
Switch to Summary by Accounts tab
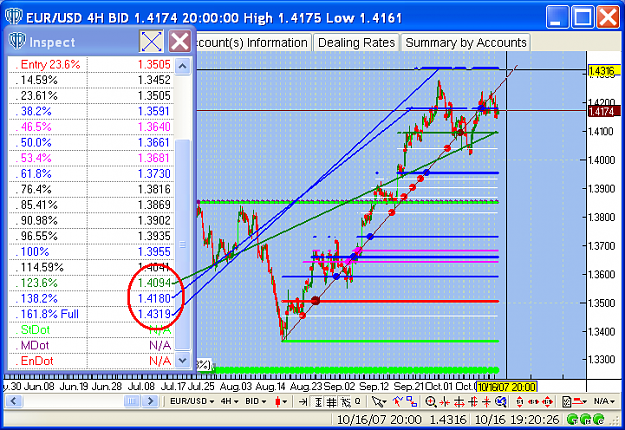point(466,43)
